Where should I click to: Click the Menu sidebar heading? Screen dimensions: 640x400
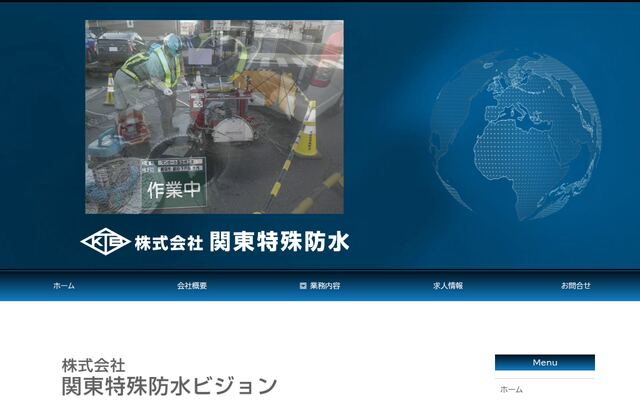tap(545, 362)
